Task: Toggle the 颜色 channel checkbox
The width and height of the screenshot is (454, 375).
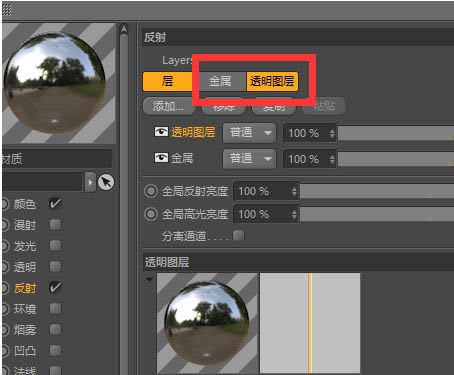Action: (55, 203)
